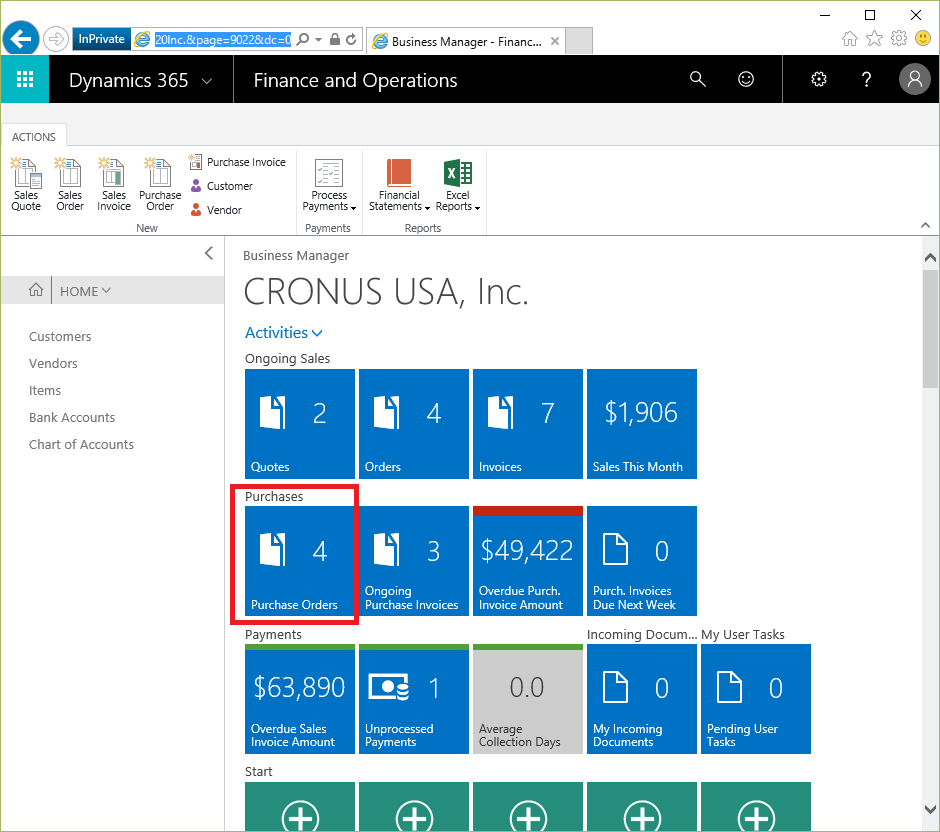Collapse the ribbon with the up chevron

coord(925,225)
